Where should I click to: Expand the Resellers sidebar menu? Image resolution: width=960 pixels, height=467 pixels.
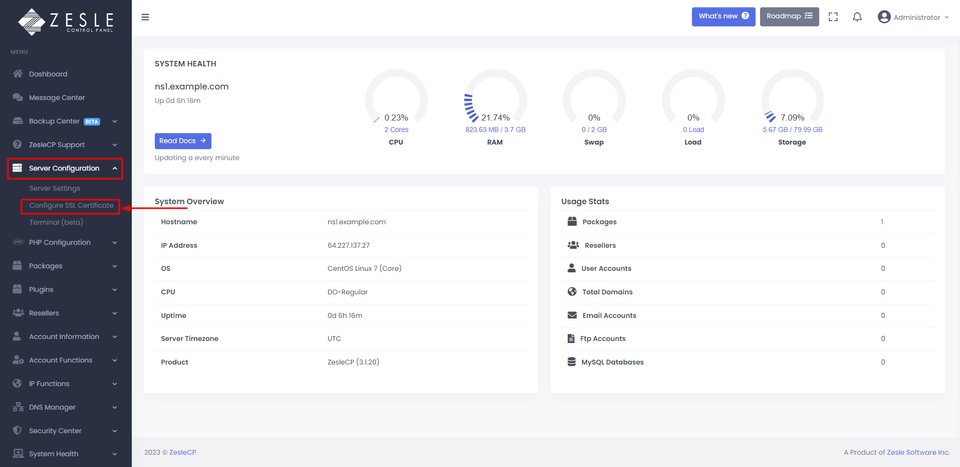pos(65,313)
